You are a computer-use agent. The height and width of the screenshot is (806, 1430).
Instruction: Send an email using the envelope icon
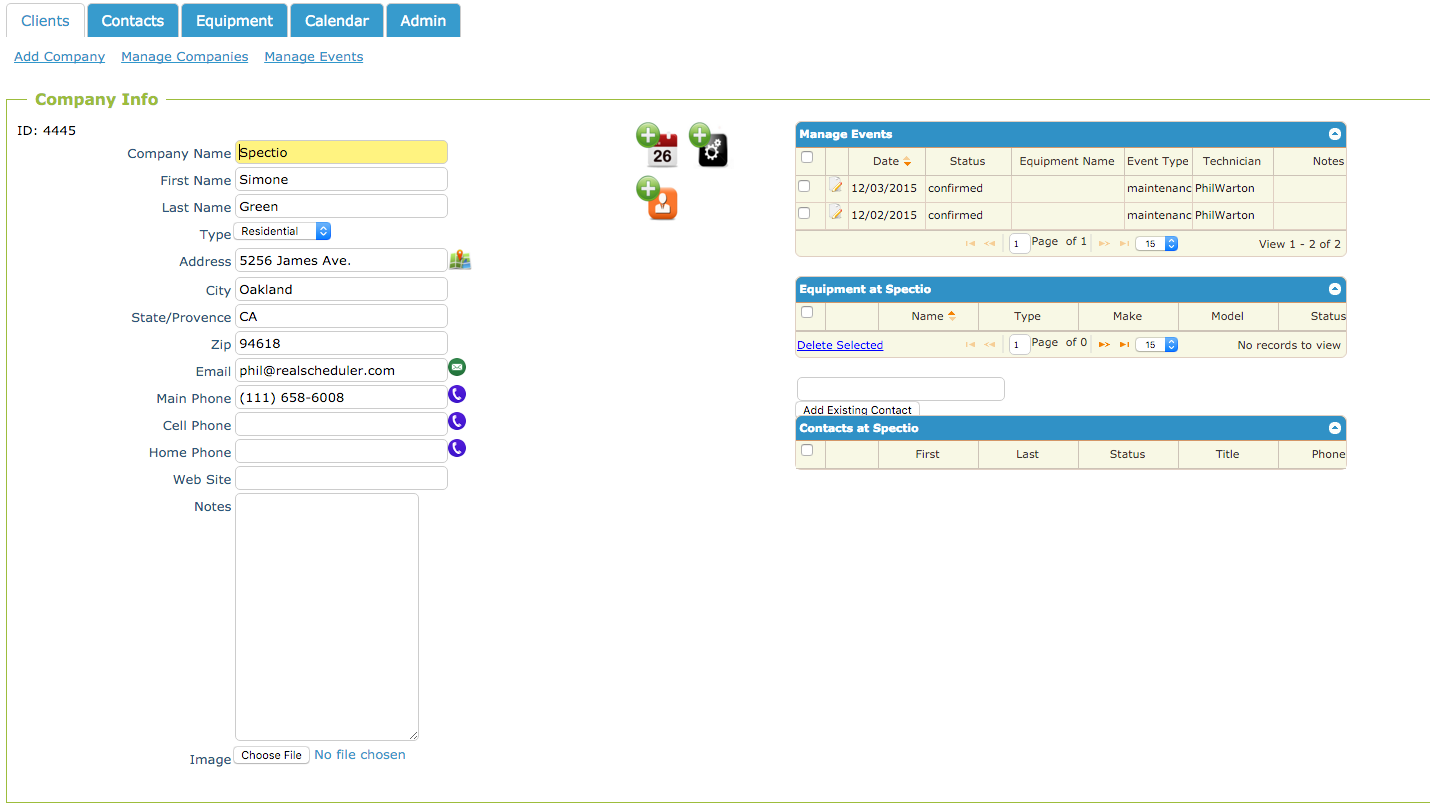pyautogui.click(x=457, y=367)
